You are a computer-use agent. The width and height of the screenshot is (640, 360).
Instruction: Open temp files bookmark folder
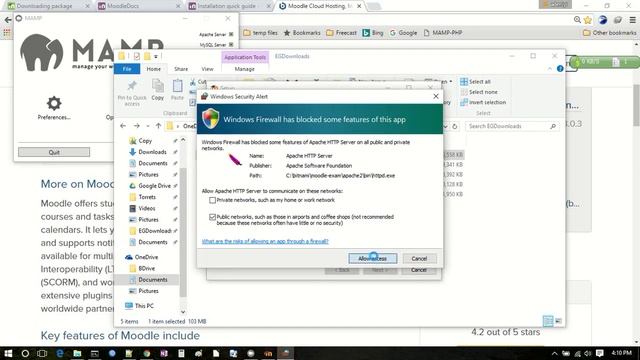point(260,33)
